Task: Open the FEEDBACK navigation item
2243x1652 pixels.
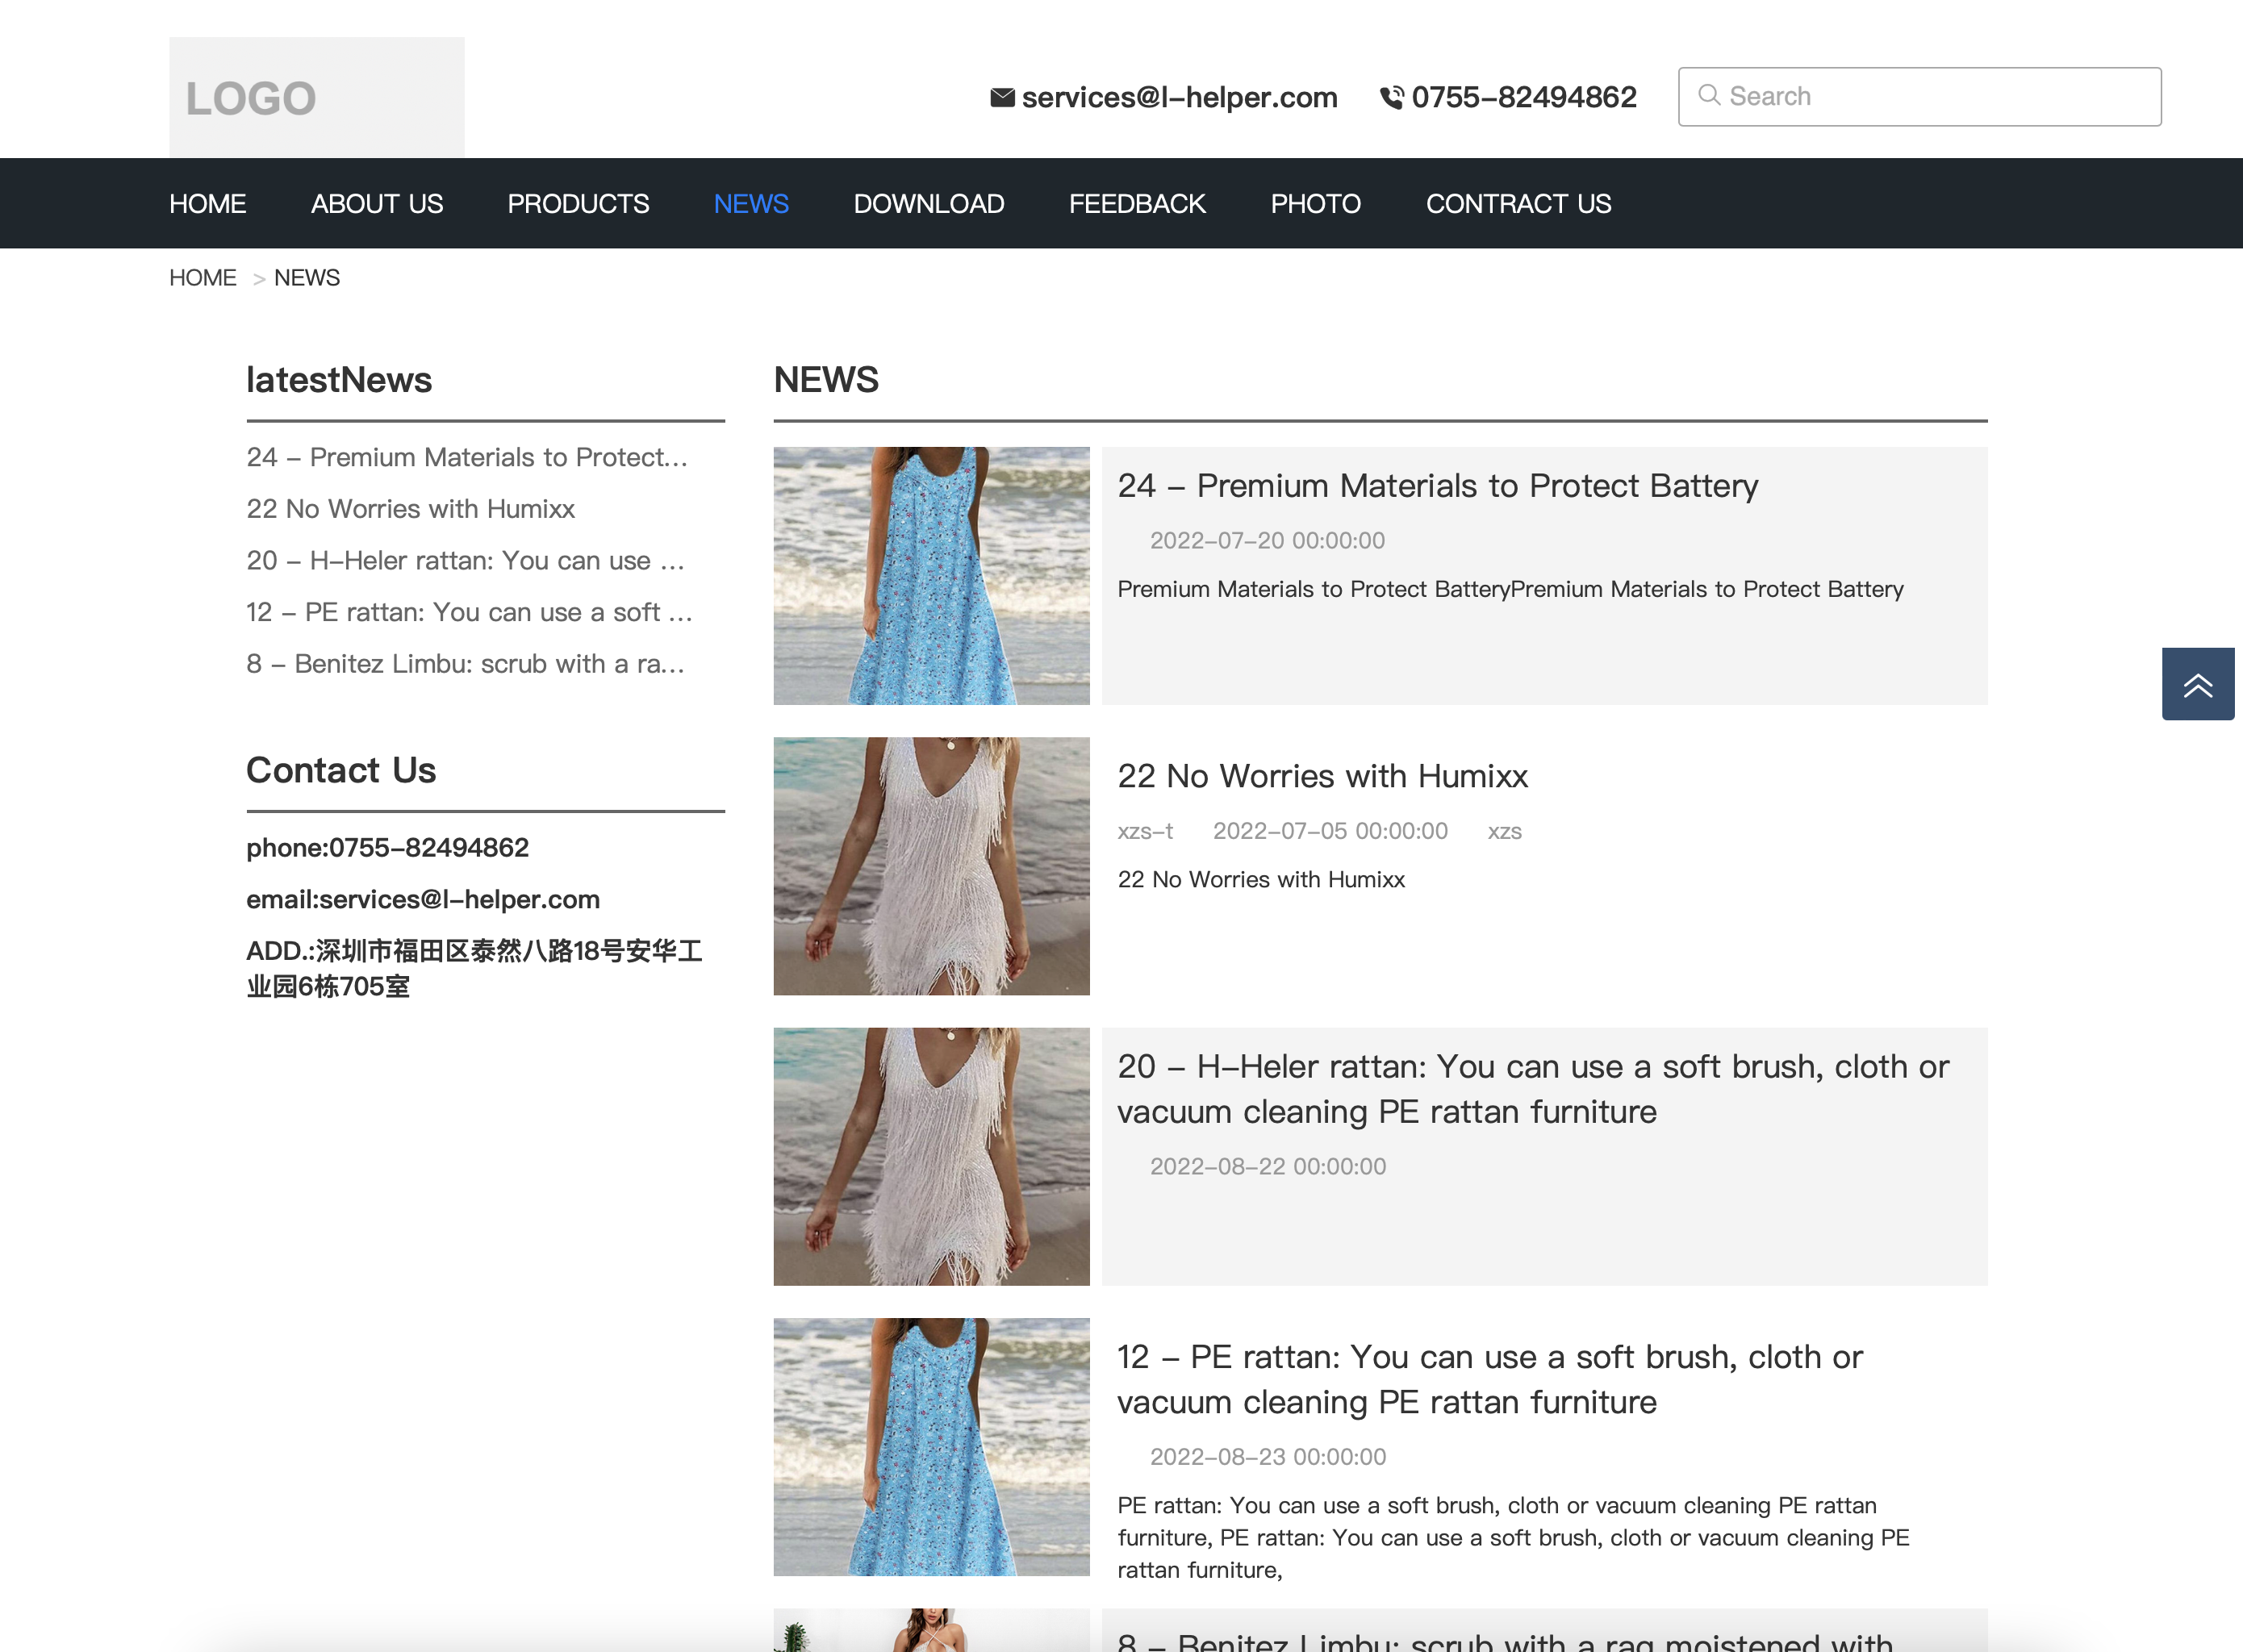Action: click(x=1137, y=204)
